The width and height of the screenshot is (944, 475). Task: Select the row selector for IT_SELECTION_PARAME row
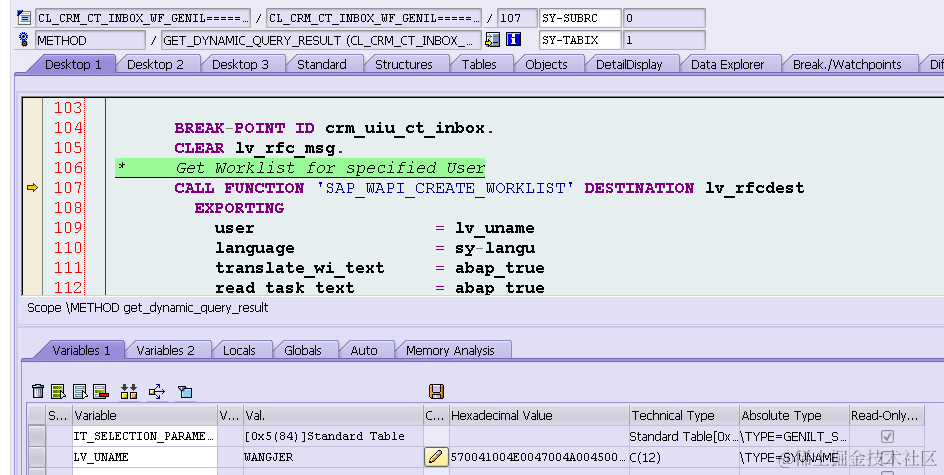click(37, 436)
